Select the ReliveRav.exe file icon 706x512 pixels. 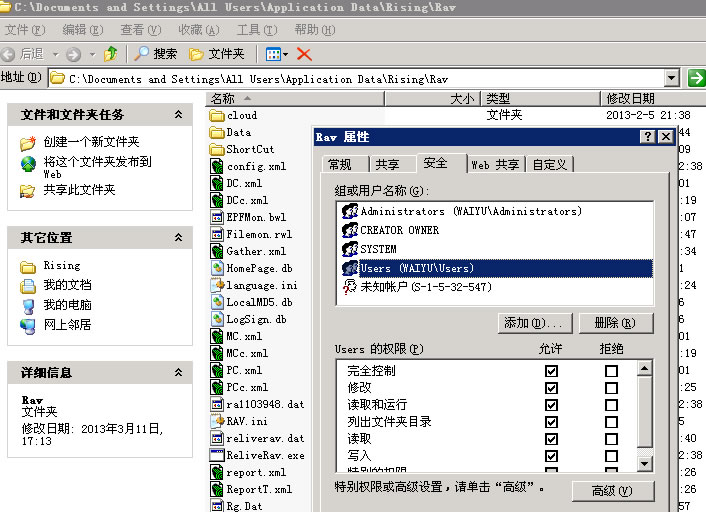tap(217, 455)
